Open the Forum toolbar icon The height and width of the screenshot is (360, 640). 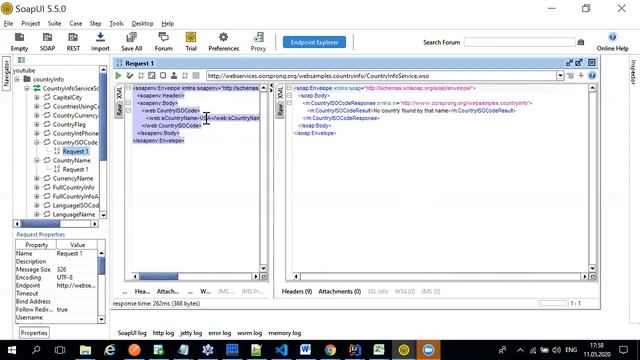[163, 42]
